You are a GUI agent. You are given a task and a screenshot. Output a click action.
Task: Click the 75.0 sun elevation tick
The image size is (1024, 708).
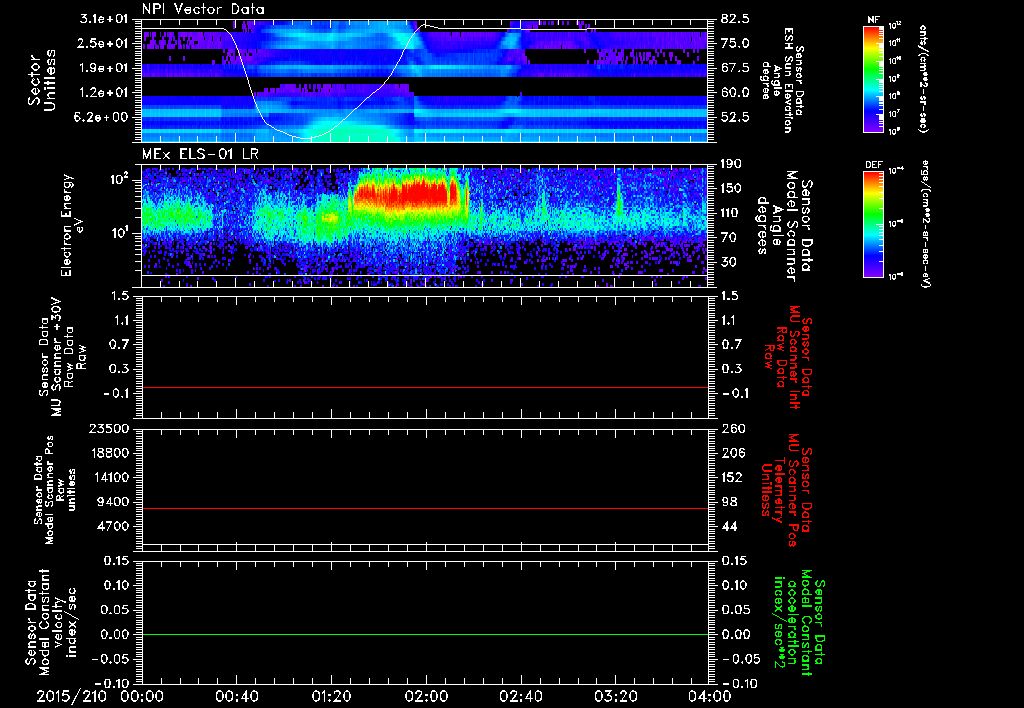pyautogui.click(x=735, y=43)
